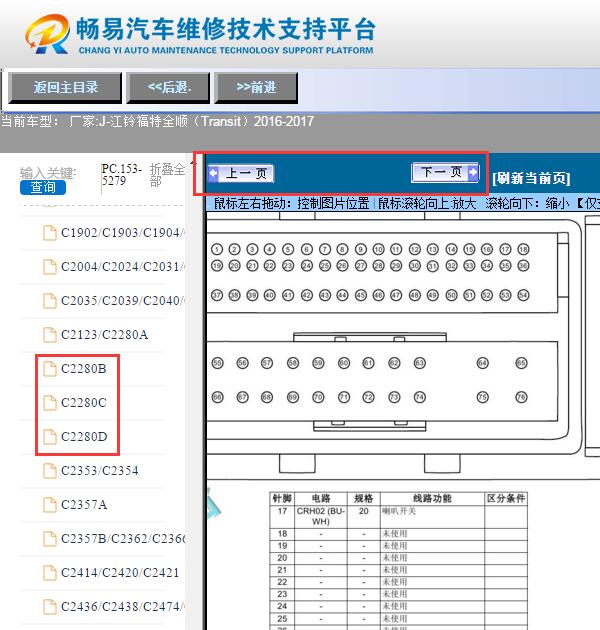This screenshot has height=630, width=600.
Task: Click the 刷新当前页 link
Action: pyautogui.click(x=531, y=178)
